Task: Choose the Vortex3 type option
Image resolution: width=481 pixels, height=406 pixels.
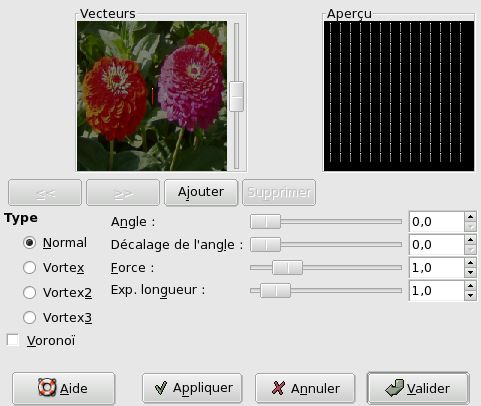Action: (29, 317)
